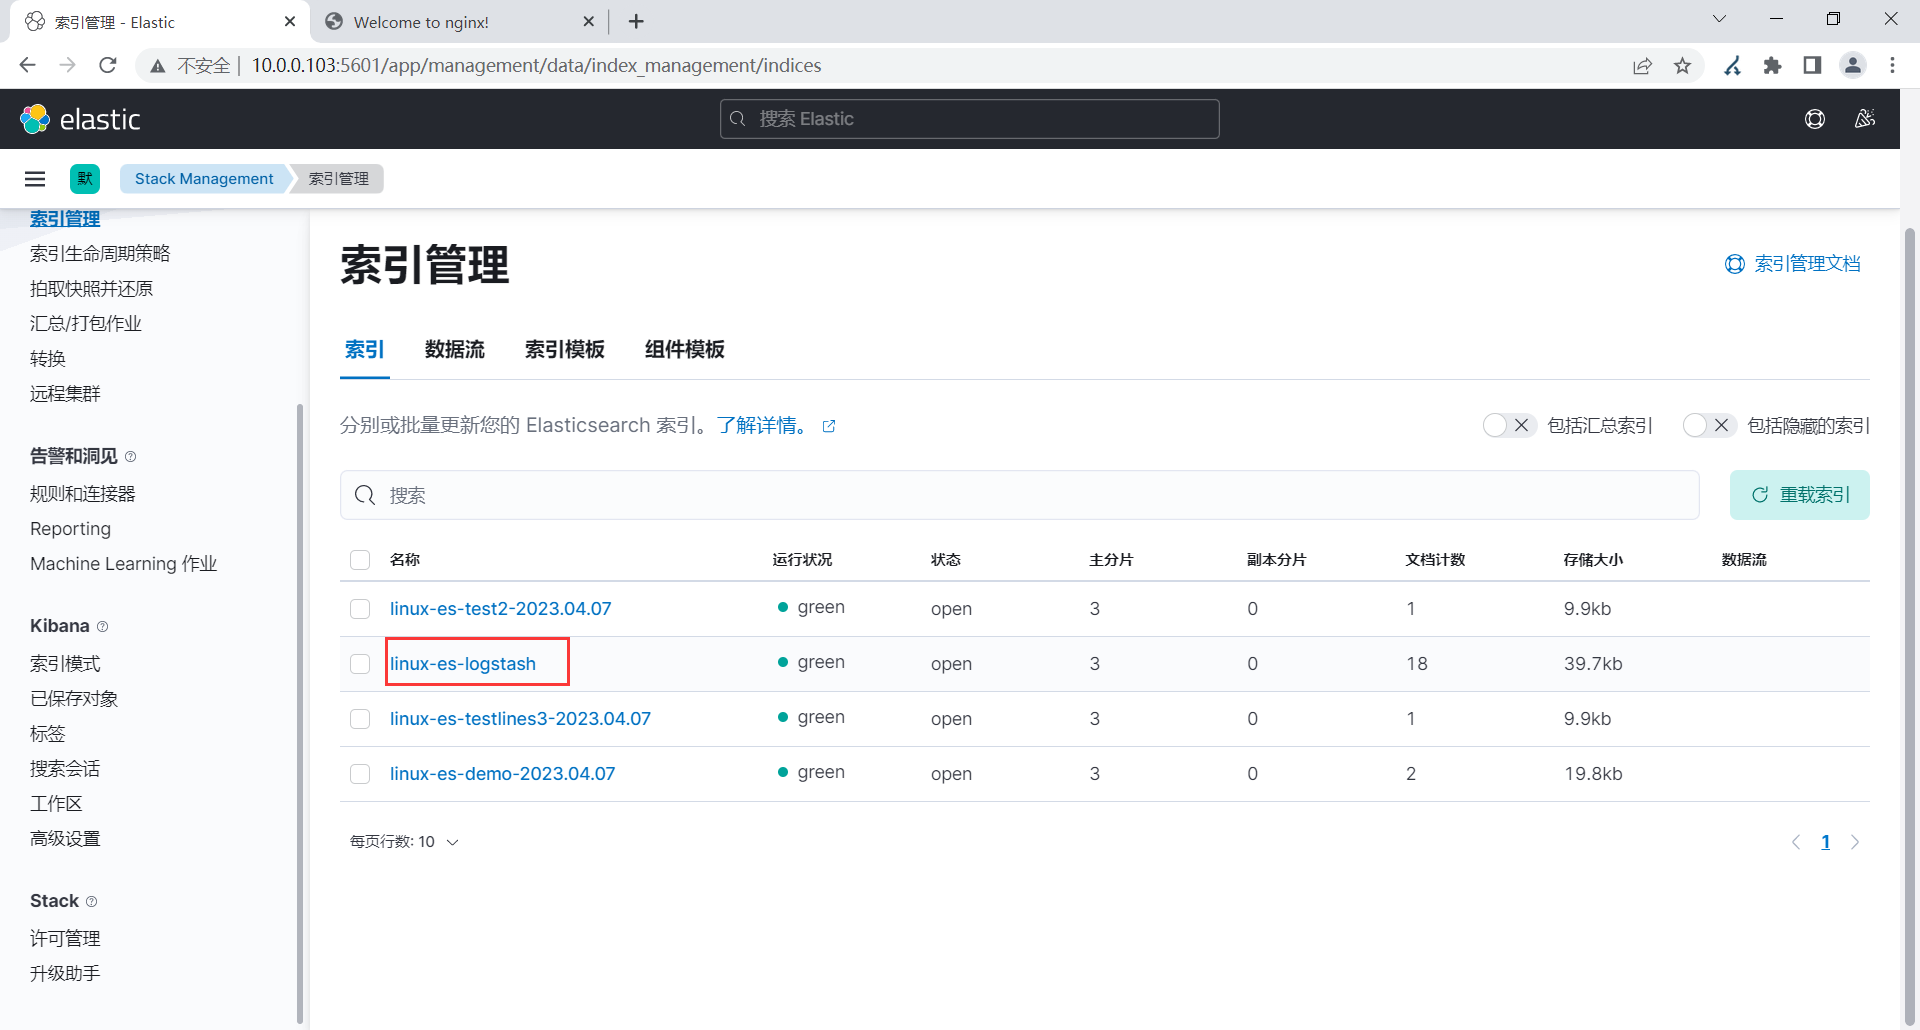Open the linux-es-logstash index
Image resolution: width=1920 pixels, height=1030 pixels.
pyautogui.click(x=463, y=664)
